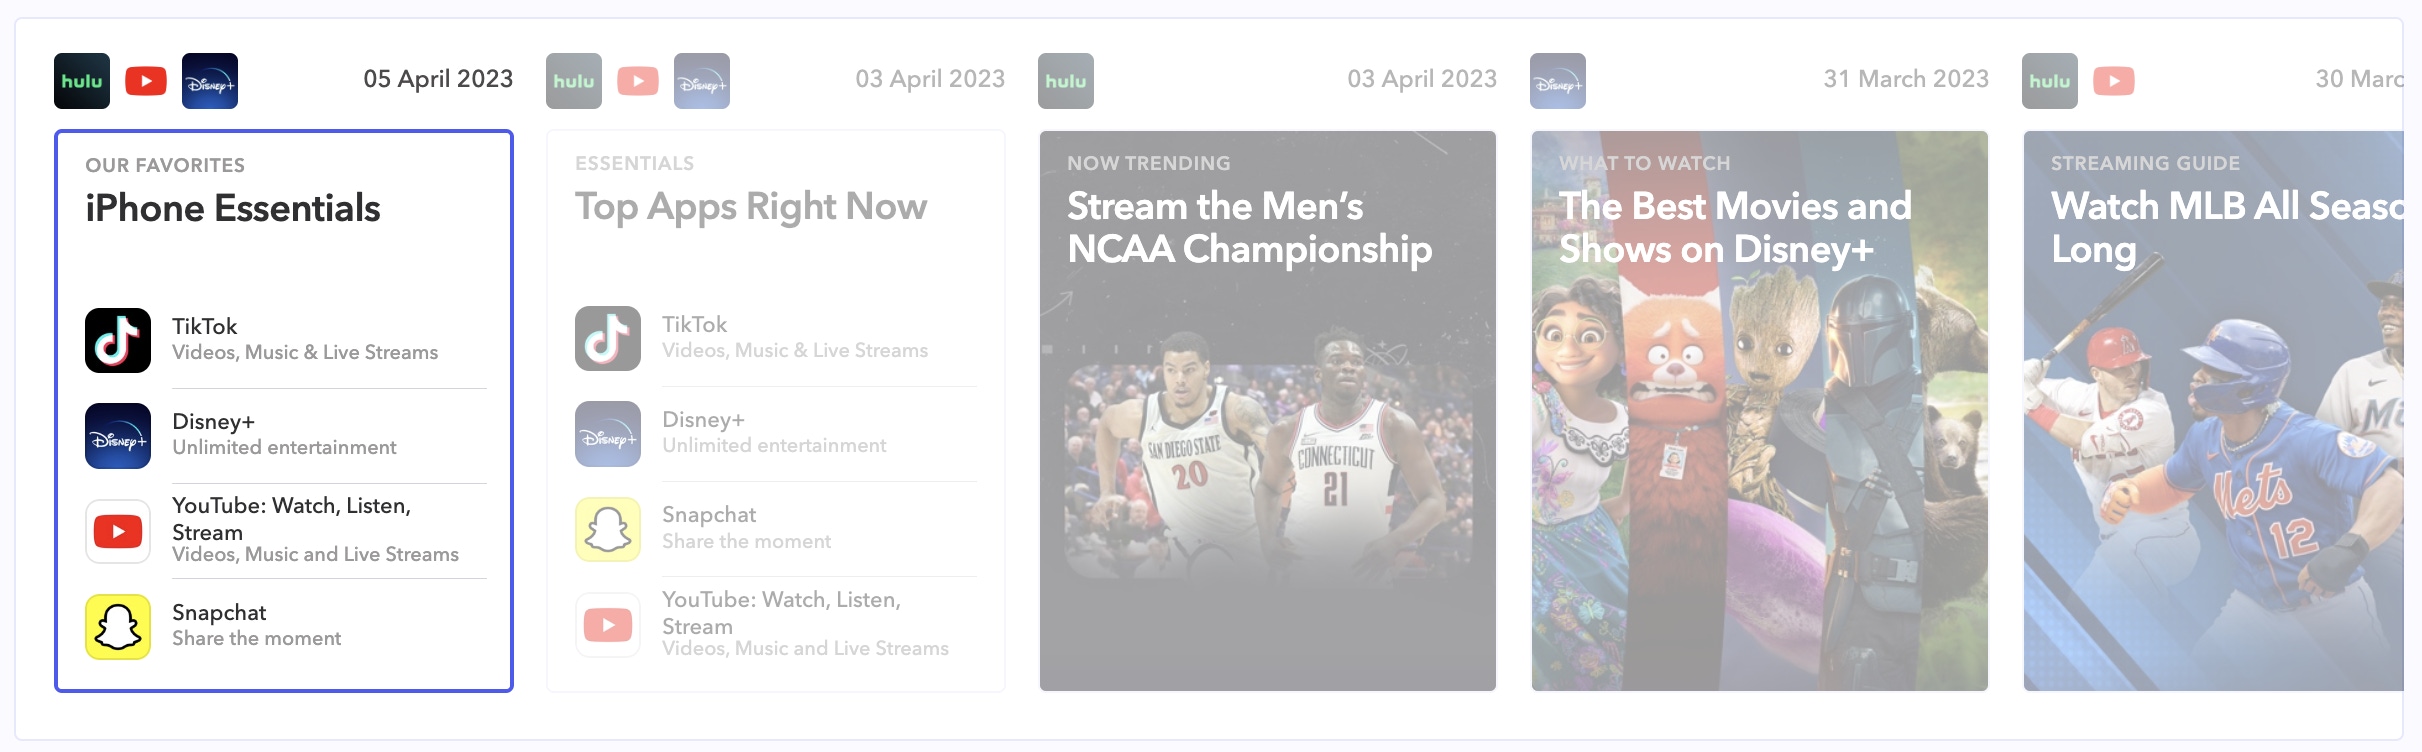Click the 31 March 2023 date label
This screenshot has height=752, width=2422.
click(1906, 79)
